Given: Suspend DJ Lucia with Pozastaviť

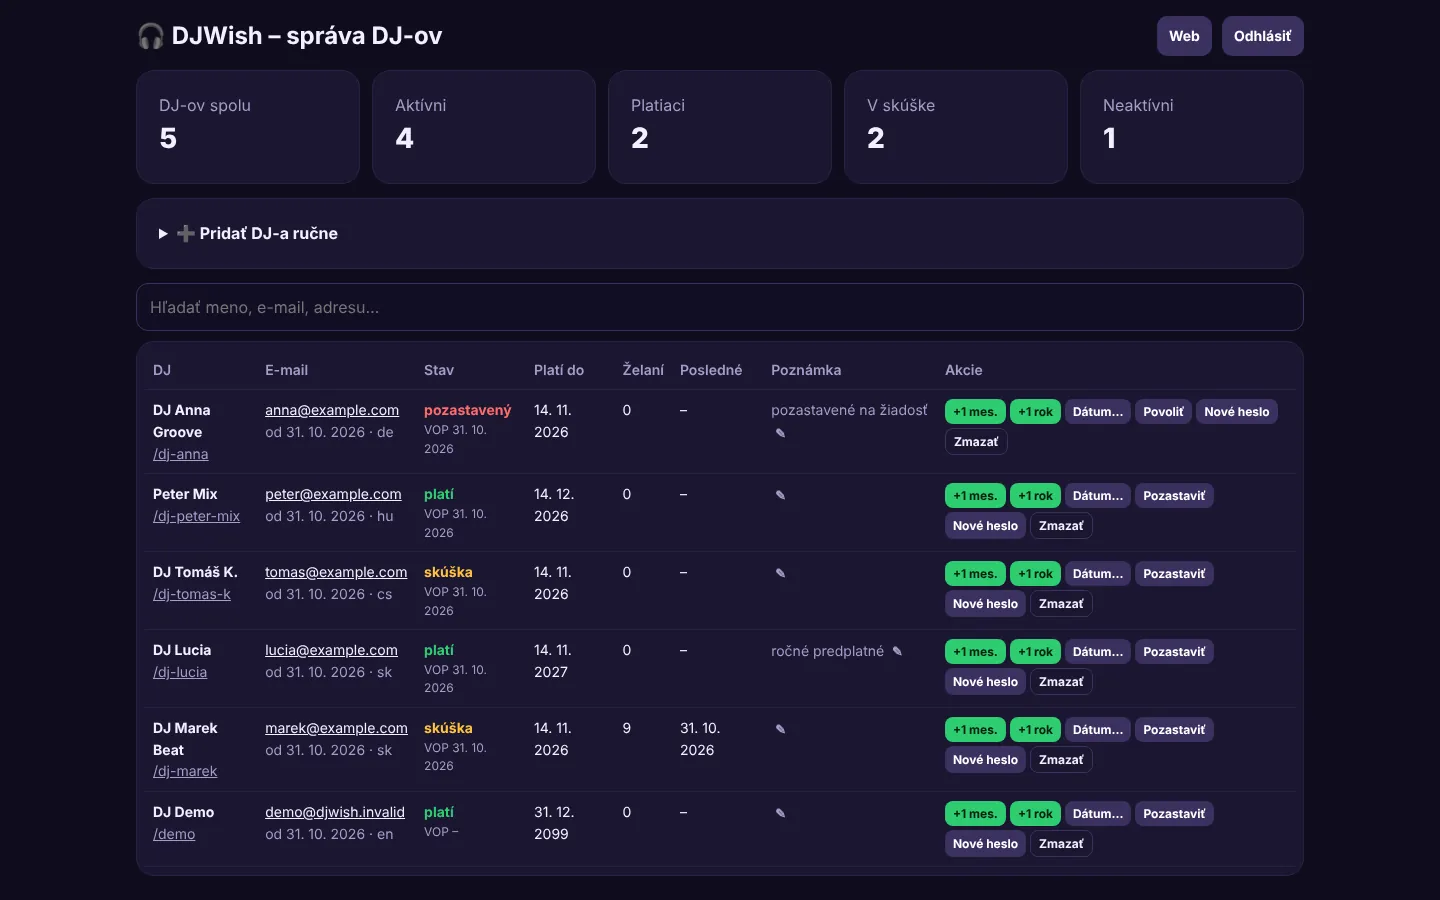Looking at the screenshot, I should click(1174, 652).
